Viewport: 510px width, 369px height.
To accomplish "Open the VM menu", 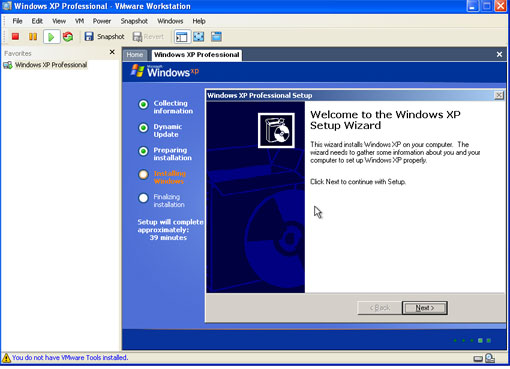I will pos(79,21).
